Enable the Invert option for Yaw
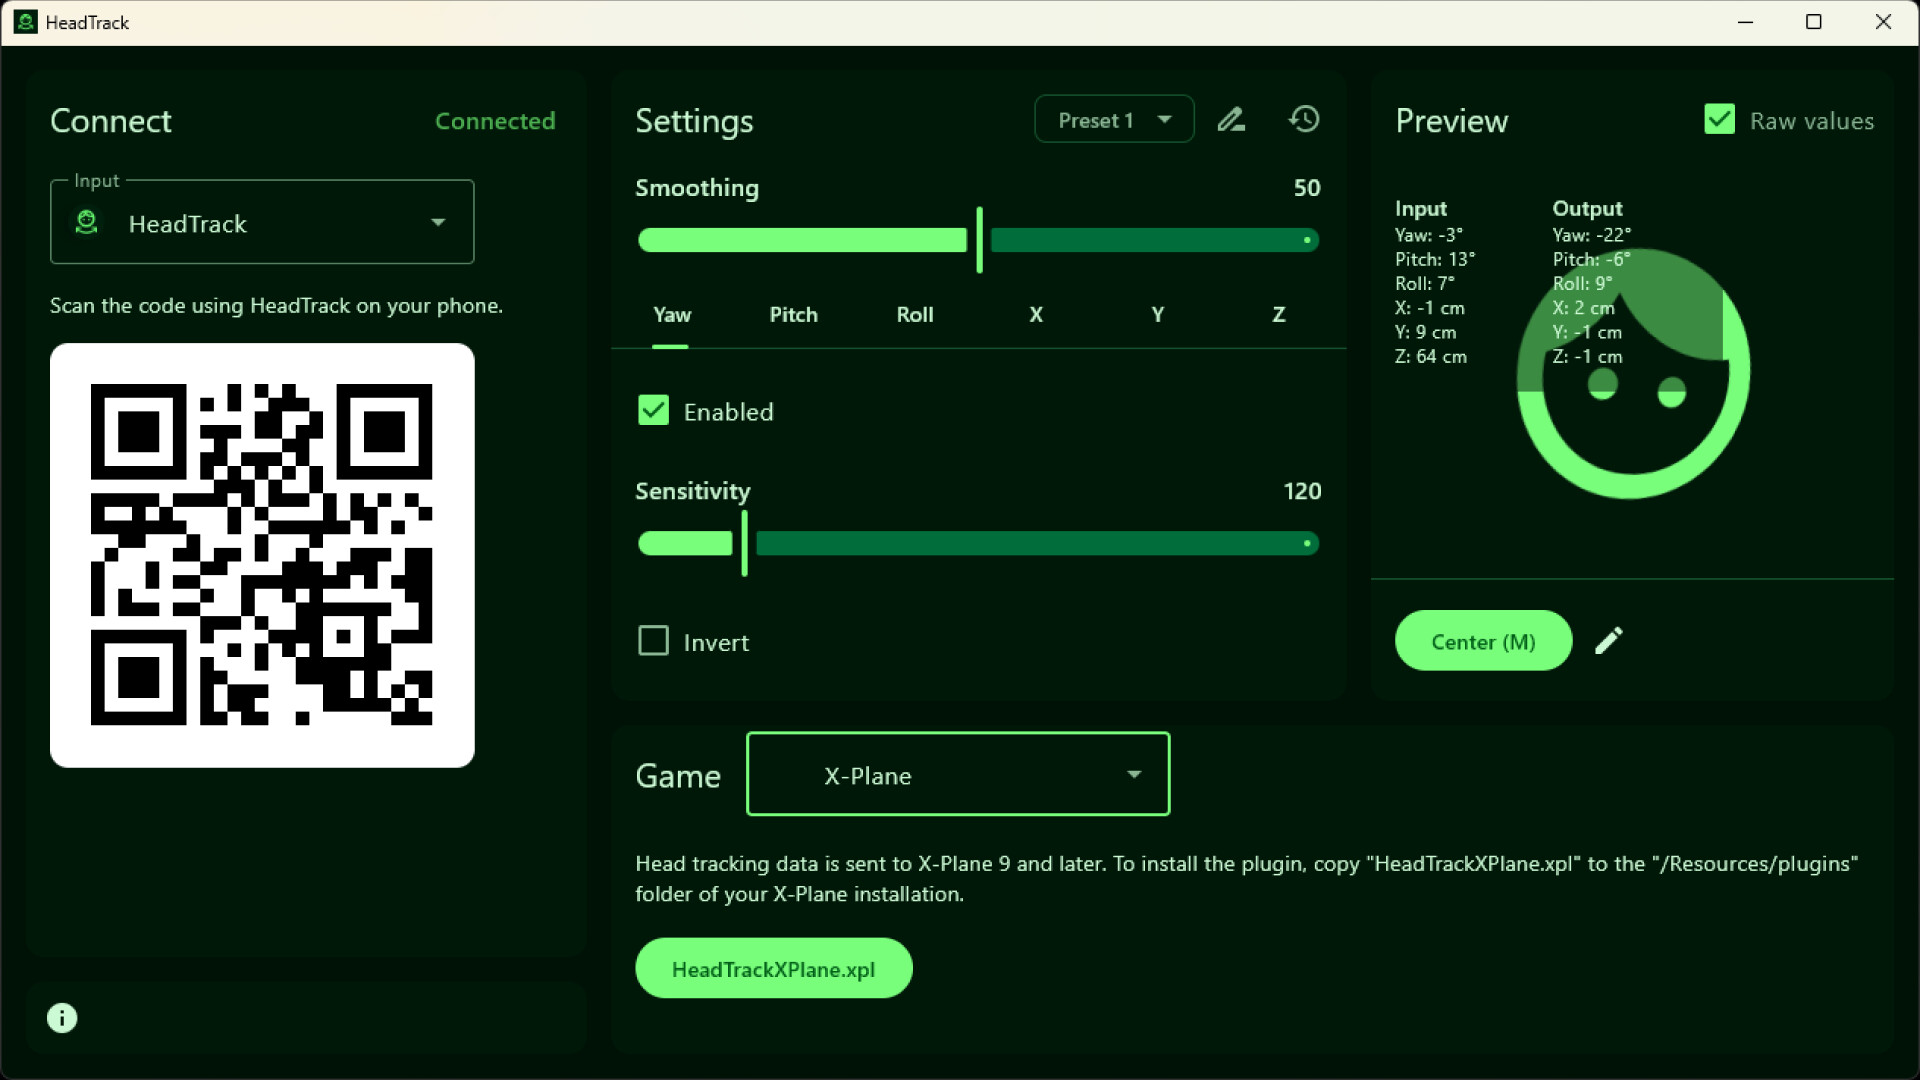 click(x=653, y=640)
